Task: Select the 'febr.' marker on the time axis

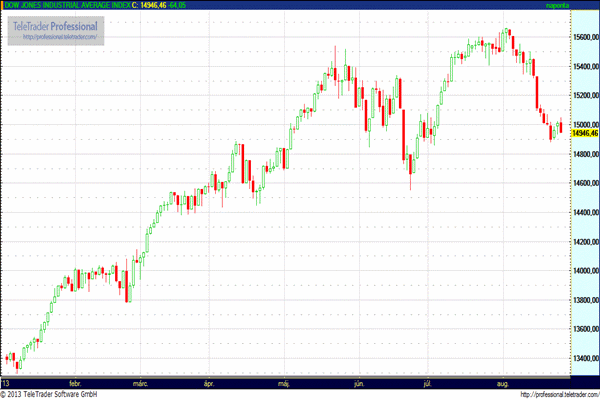Action: tap(74, 382)
